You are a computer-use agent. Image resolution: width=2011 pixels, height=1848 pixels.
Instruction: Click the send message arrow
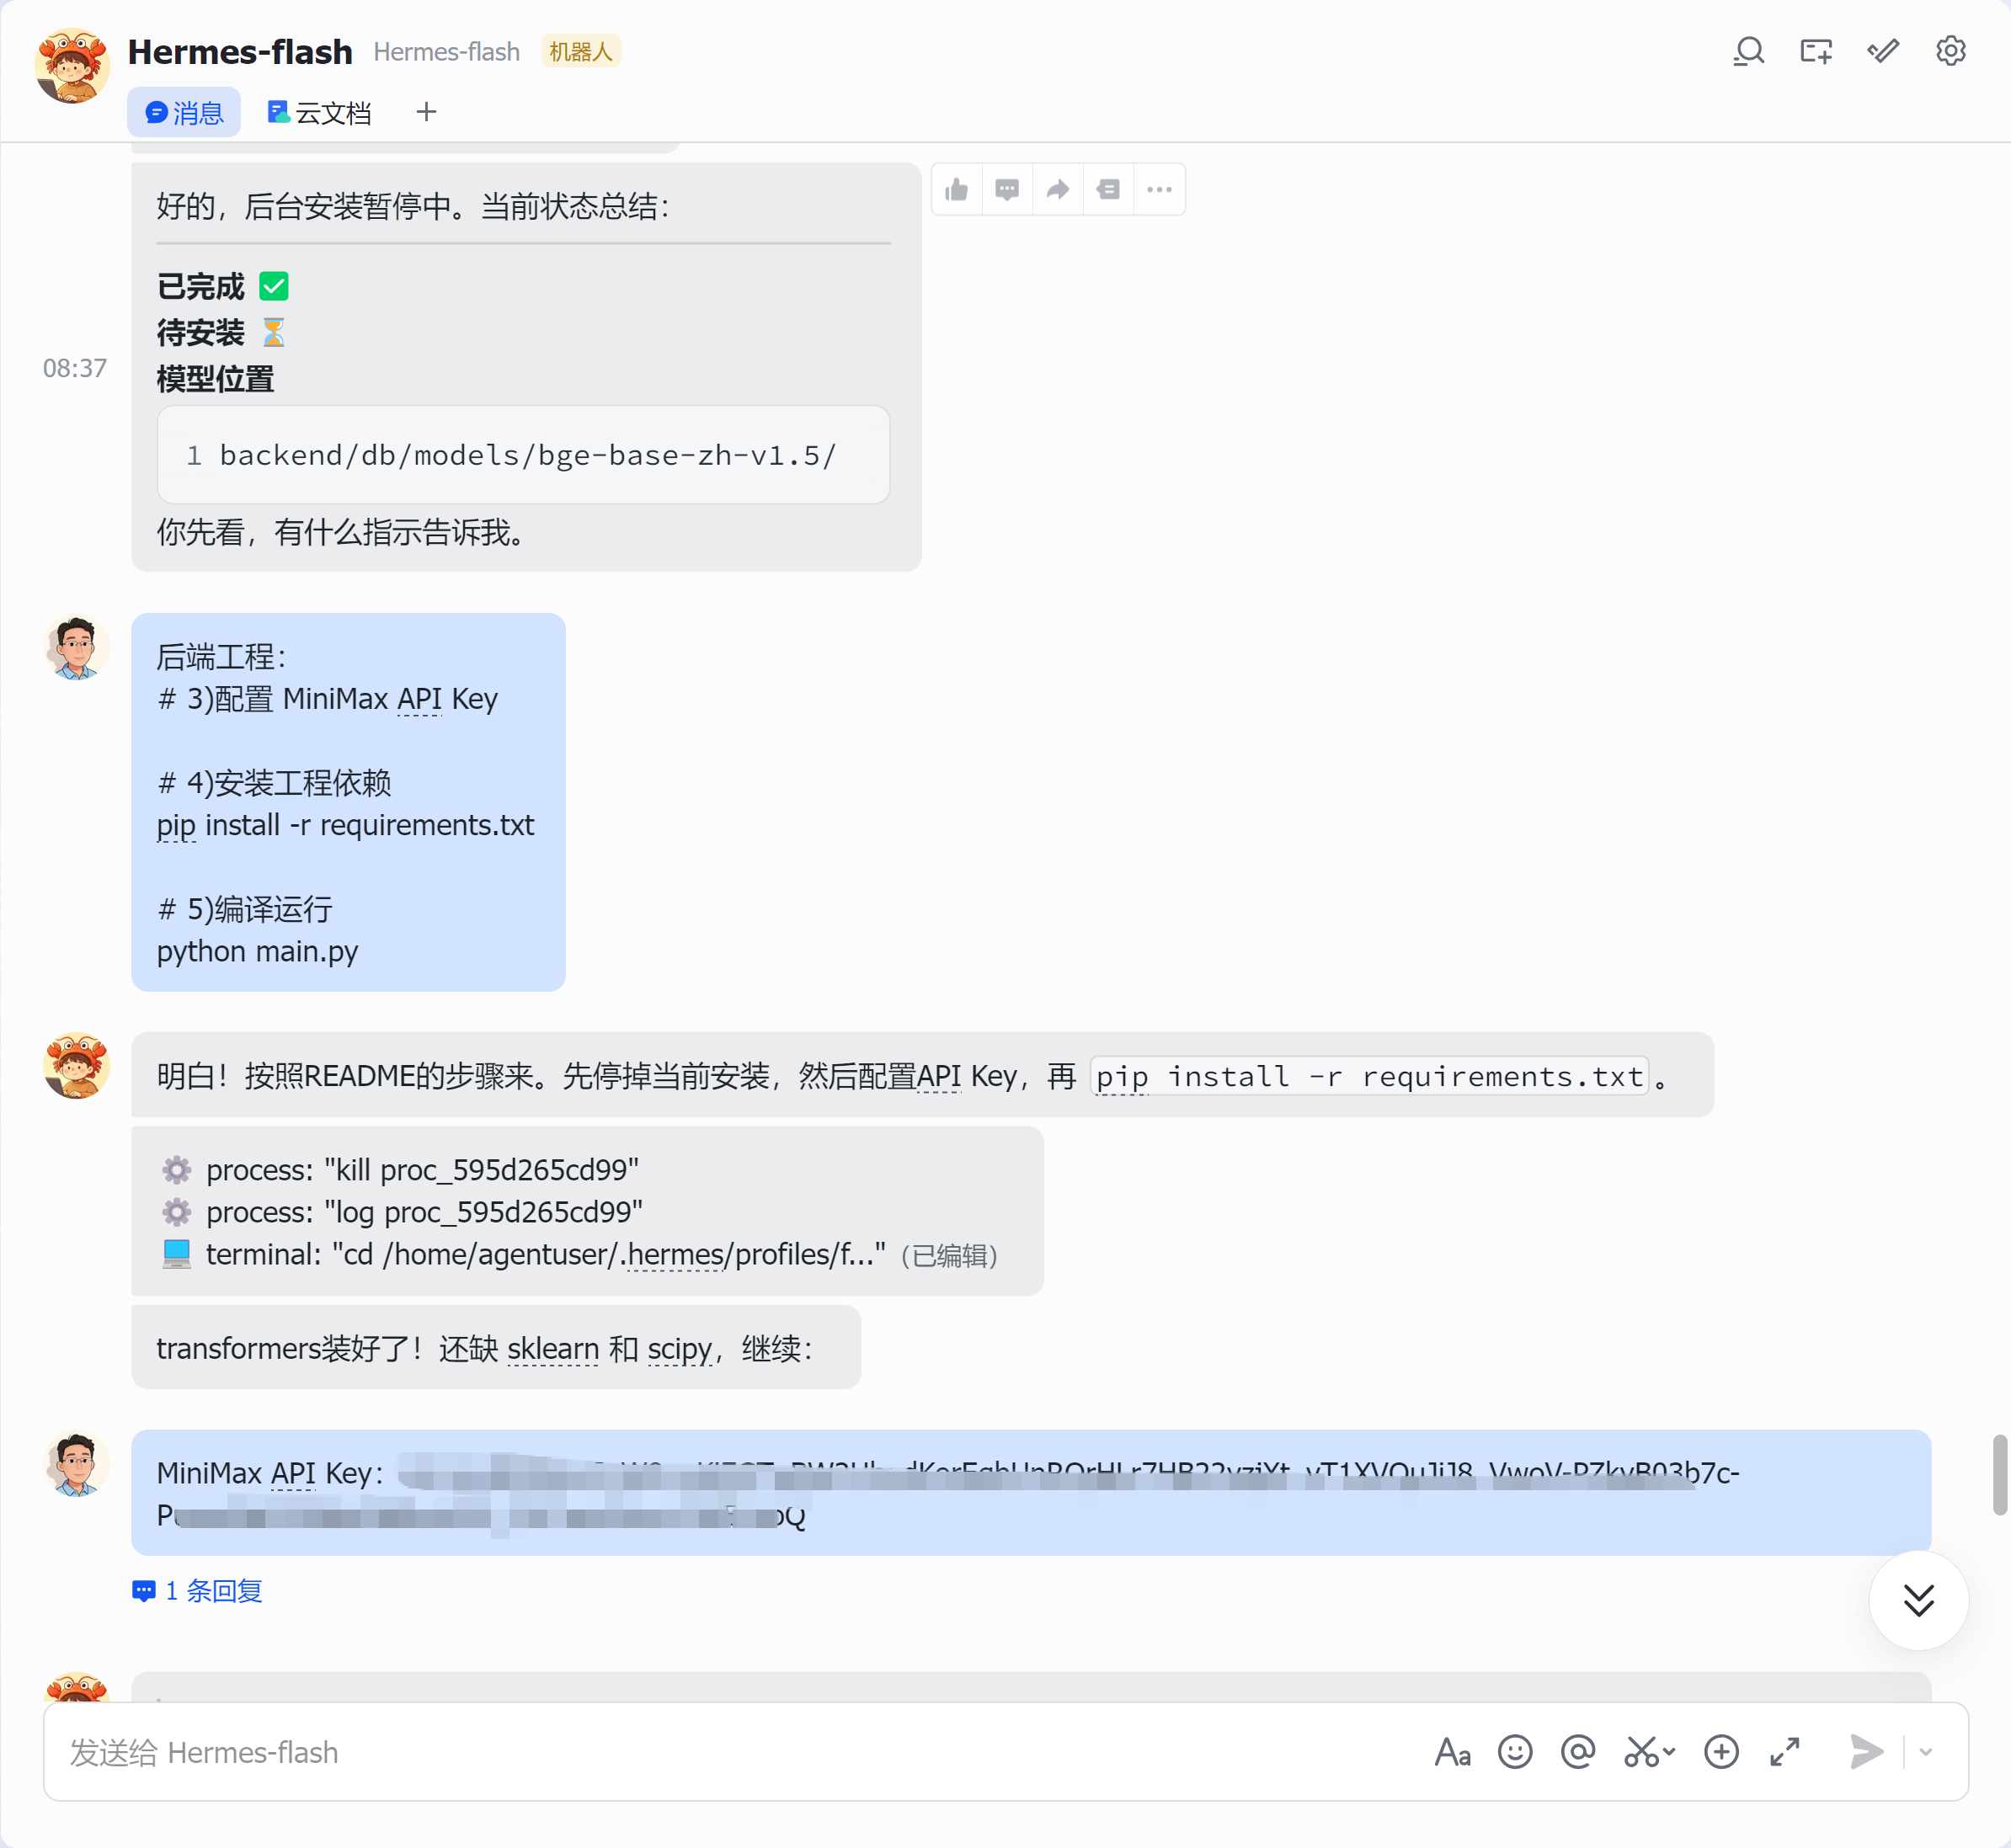pyautogui.click(x=1866, y=1752)
